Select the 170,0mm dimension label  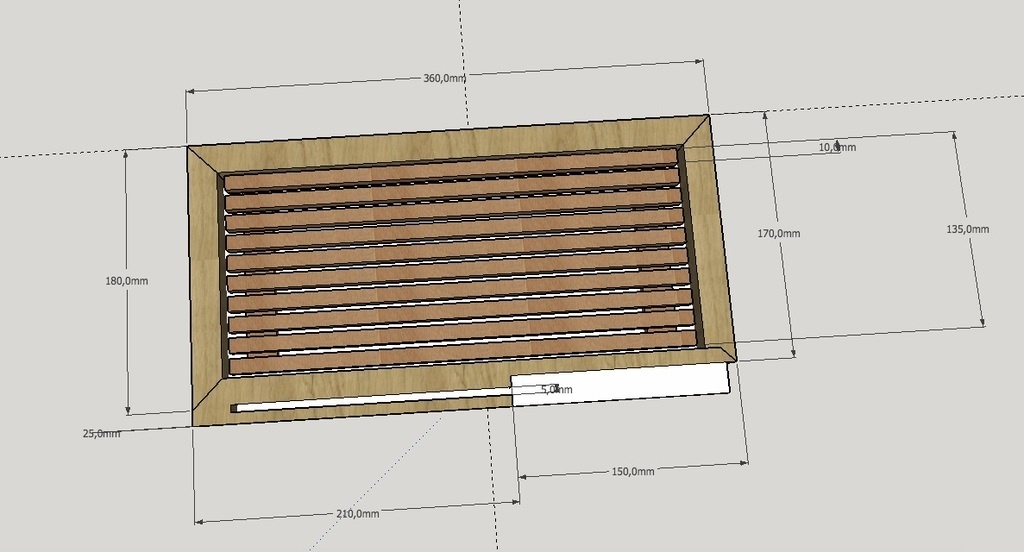778,233
